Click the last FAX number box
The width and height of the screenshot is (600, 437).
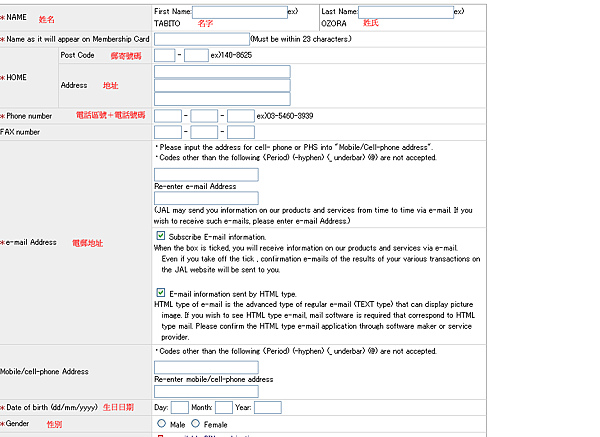click(x=241, y=132)
